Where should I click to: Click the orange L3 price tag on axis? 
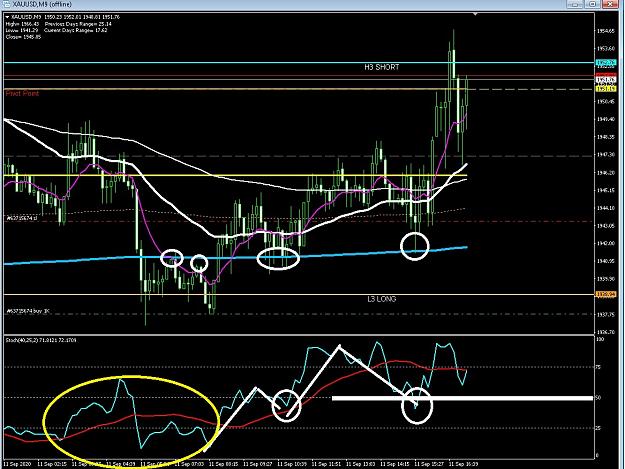click(x=606, y=294)
